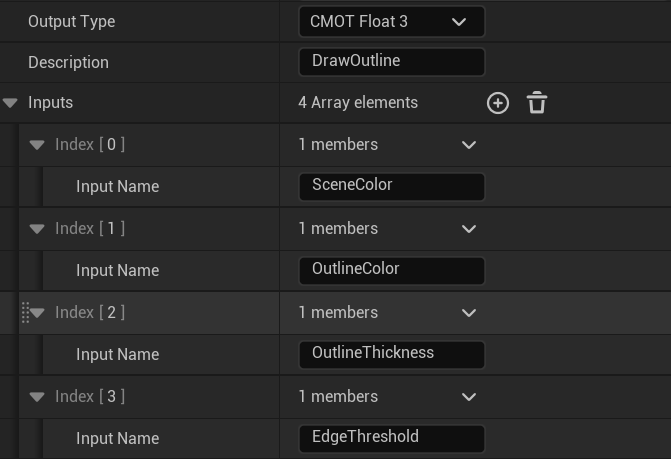The height and width of the screenshot is (459, 671).
Task: Collapse the Inputs array section
Action: coord(11,103)
